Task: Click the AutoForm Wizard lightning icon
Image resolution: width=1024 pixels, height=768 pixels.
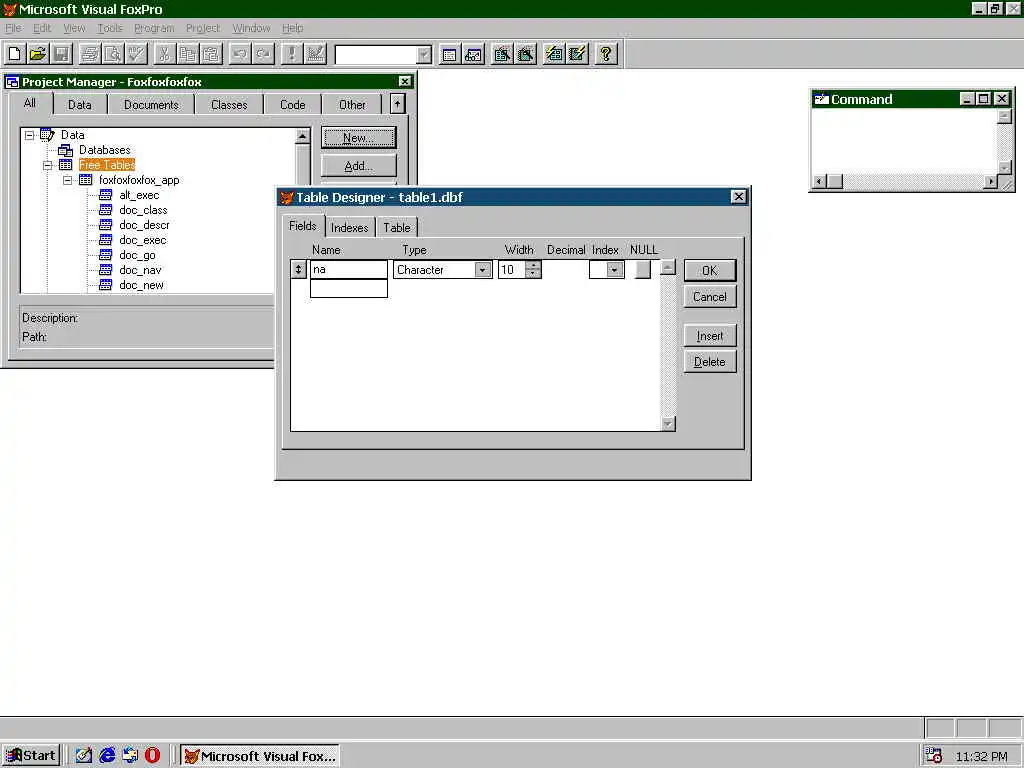Action: pyautogui.click(x=554, y=54)
